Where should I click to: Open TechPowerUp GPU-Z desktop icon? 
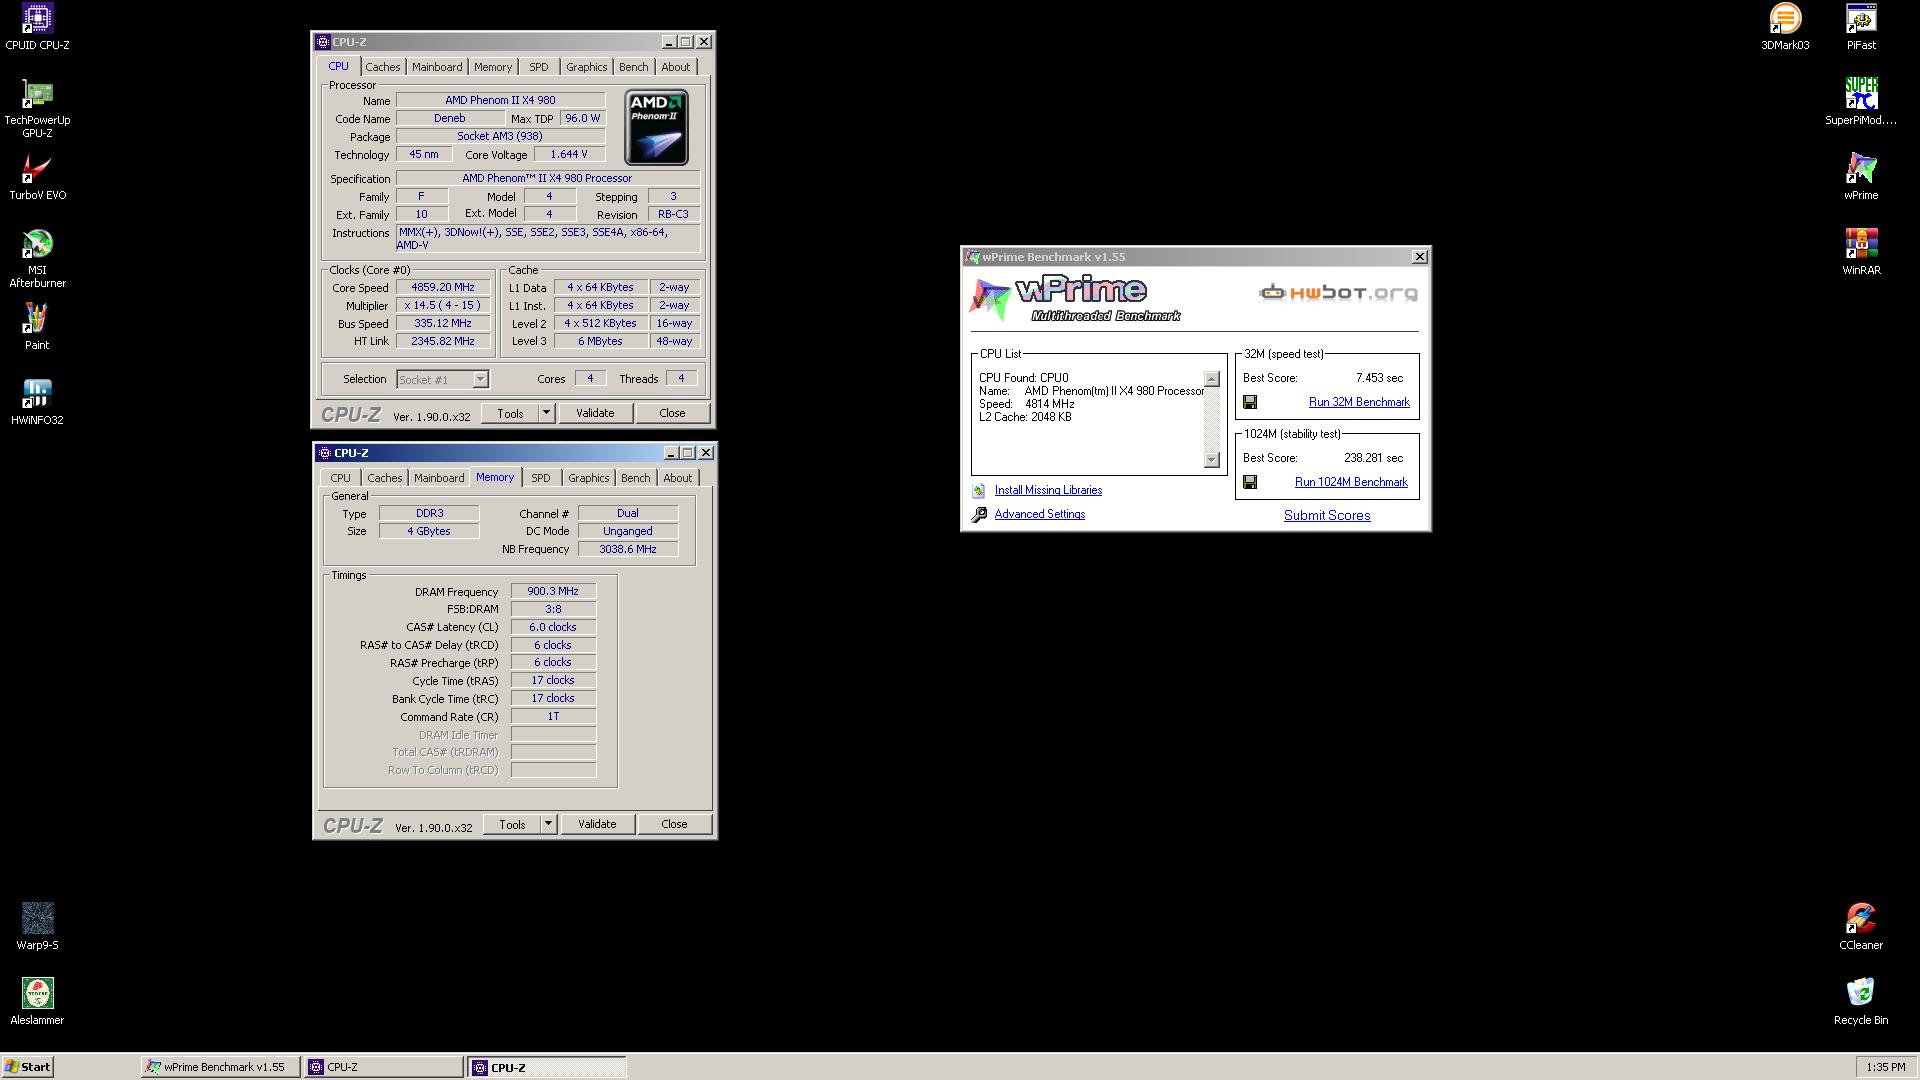(x=37, y=108)
